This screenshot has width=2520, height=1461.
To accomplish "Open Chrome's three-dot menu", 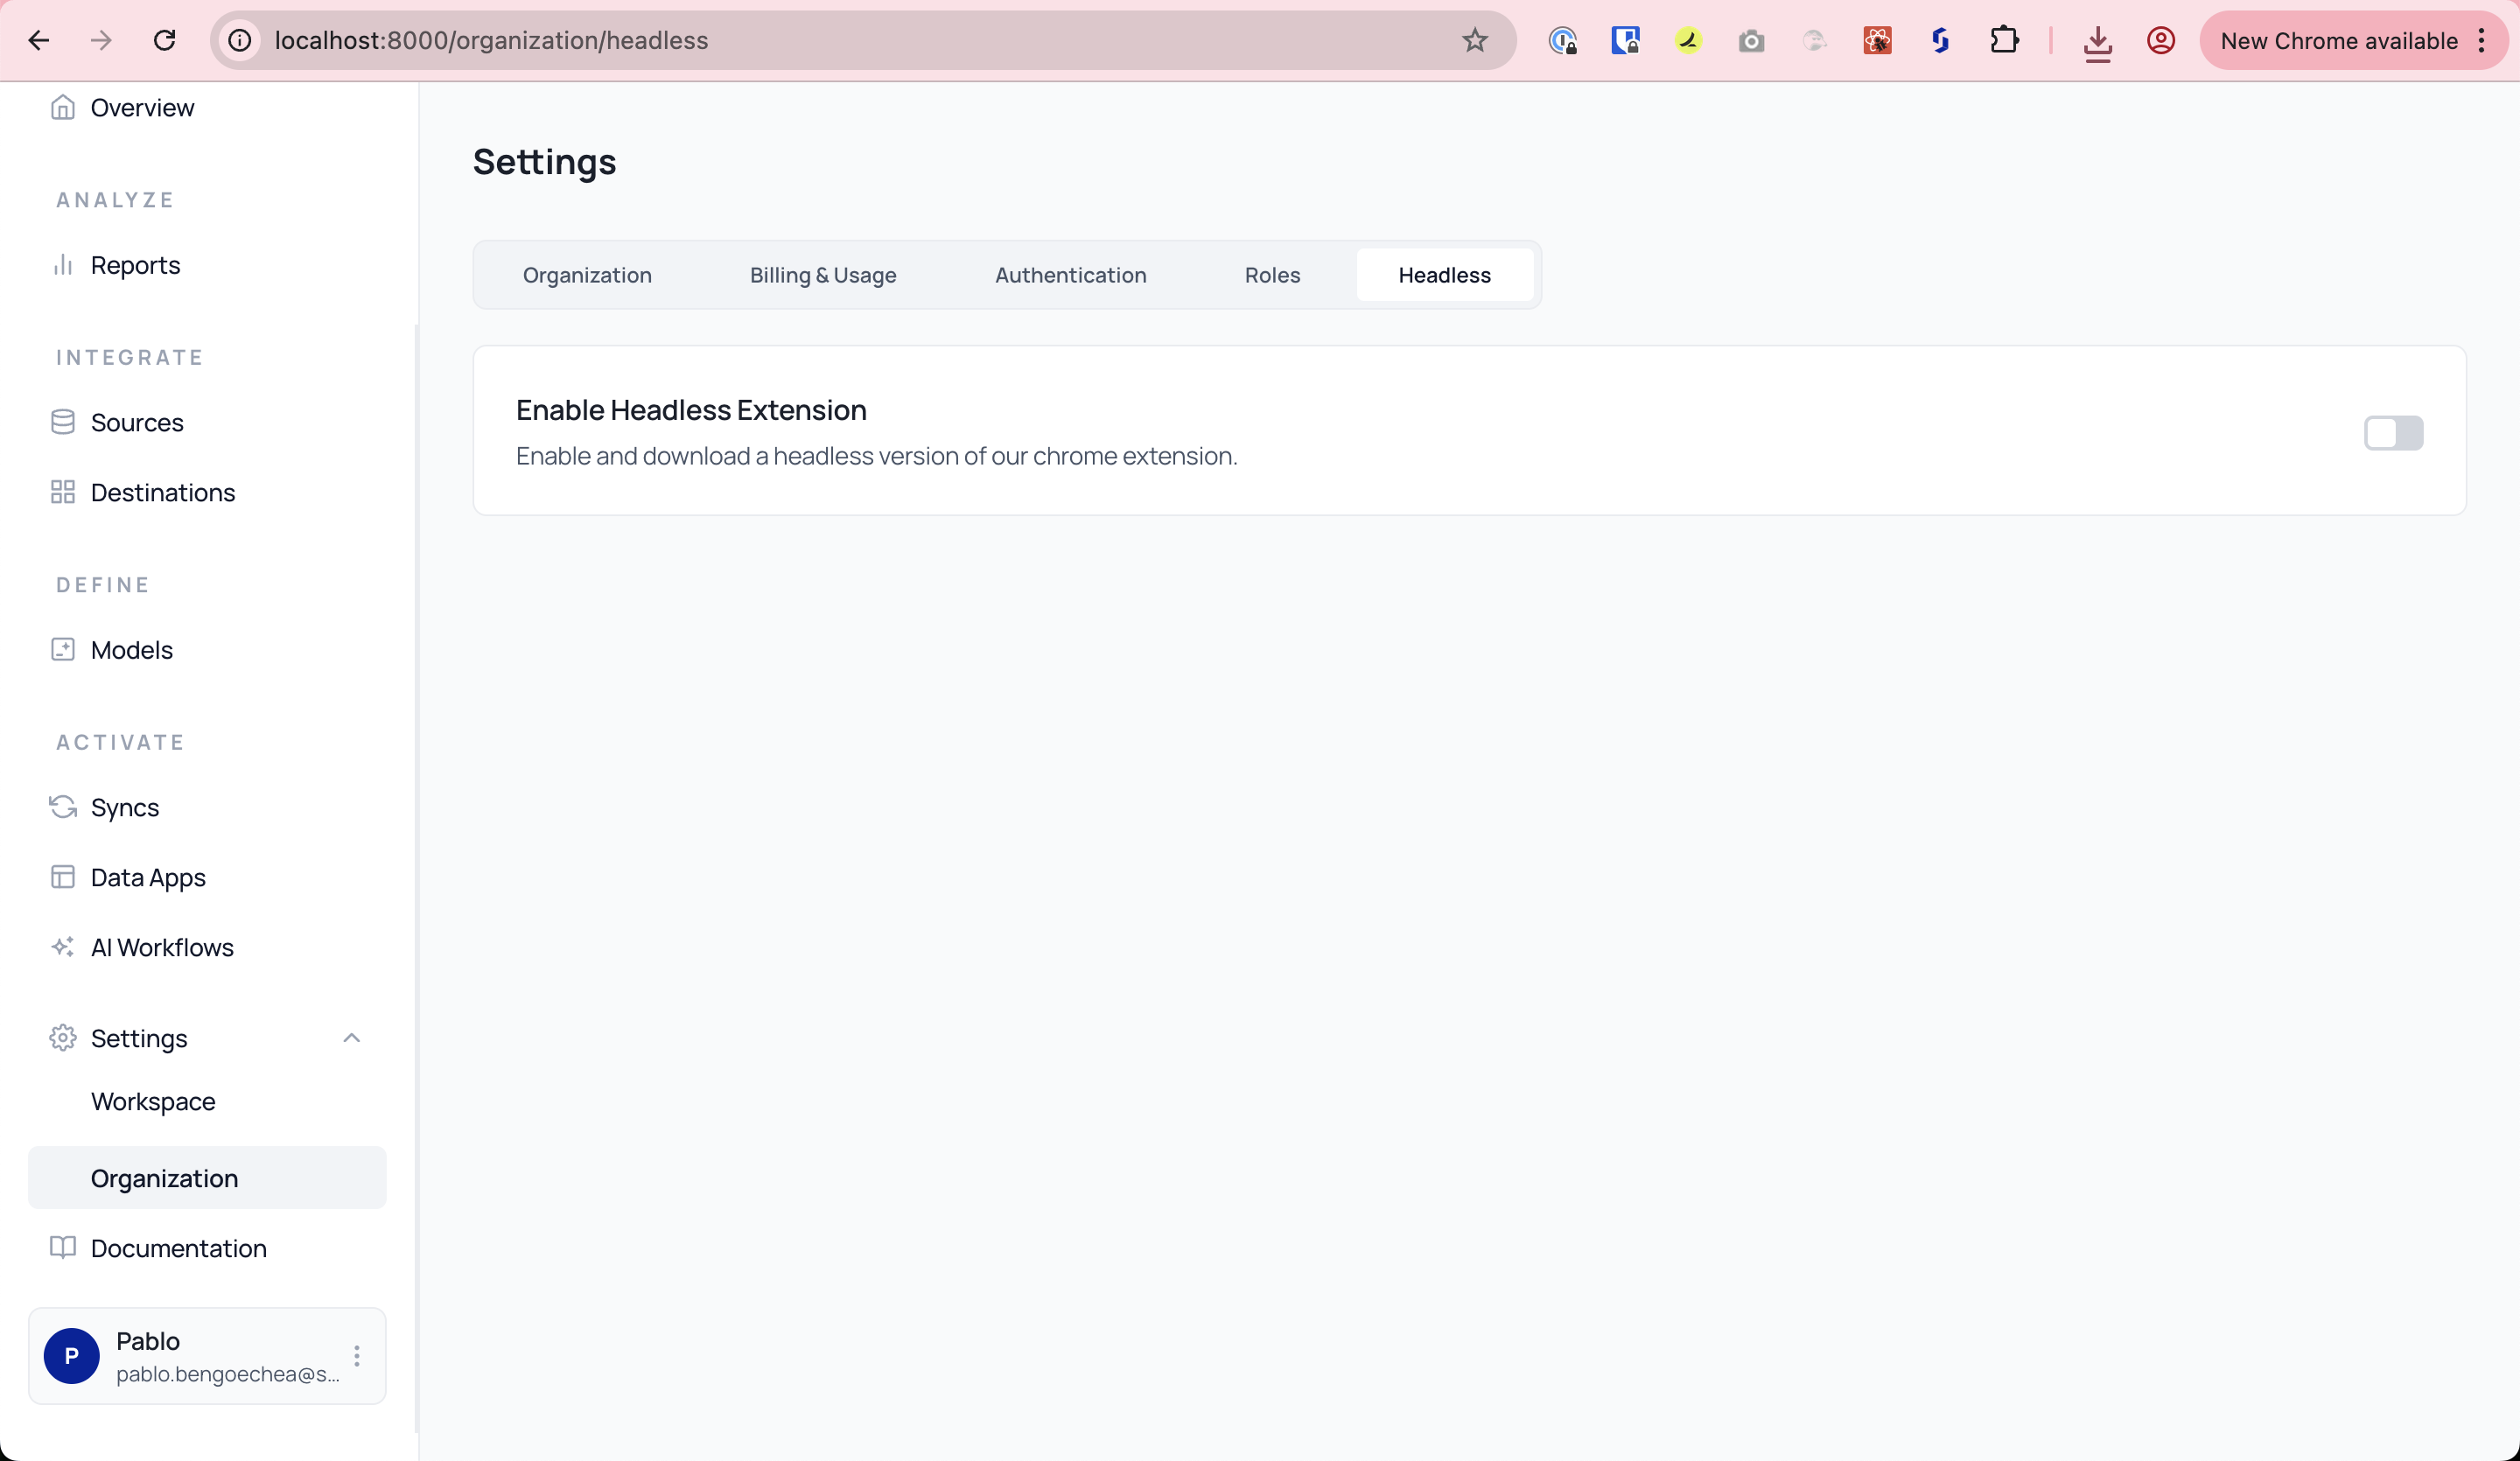I will 2482,41.
